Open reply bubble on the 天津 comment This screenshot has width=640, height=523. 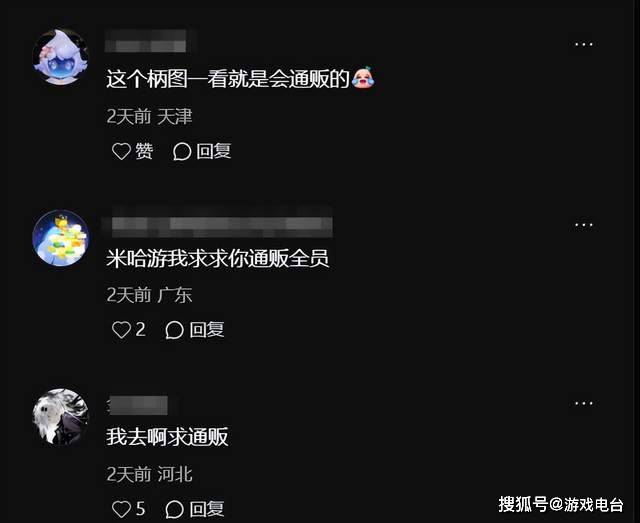tap(182, 151)
